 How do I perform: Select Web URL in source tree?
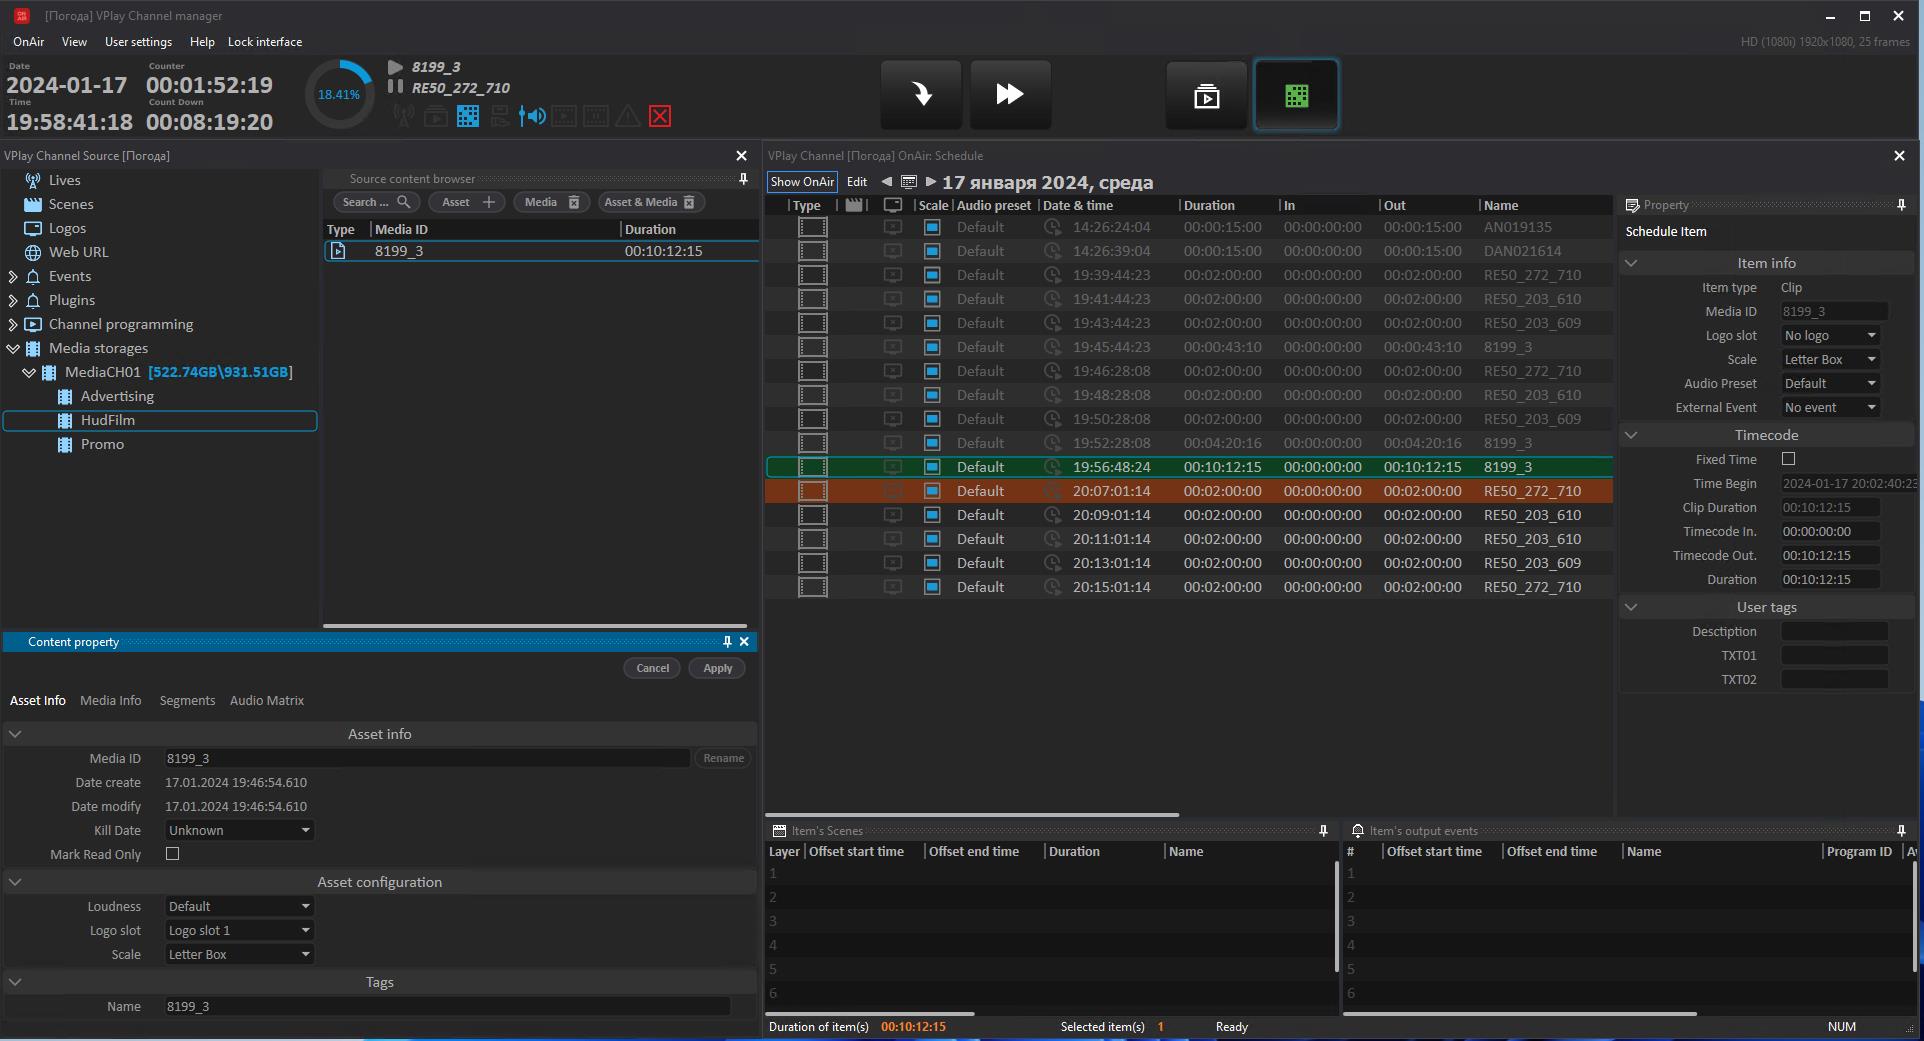(78, 252)
